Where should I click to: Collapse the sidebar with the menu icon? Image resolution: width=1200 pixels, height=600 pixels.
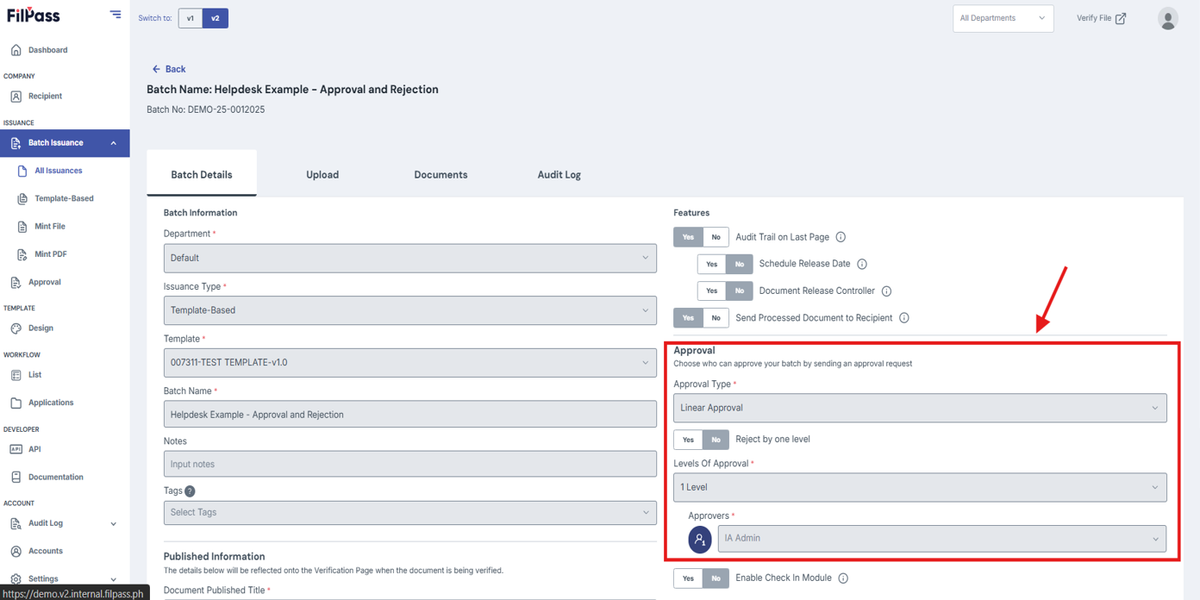pos(116,15)
